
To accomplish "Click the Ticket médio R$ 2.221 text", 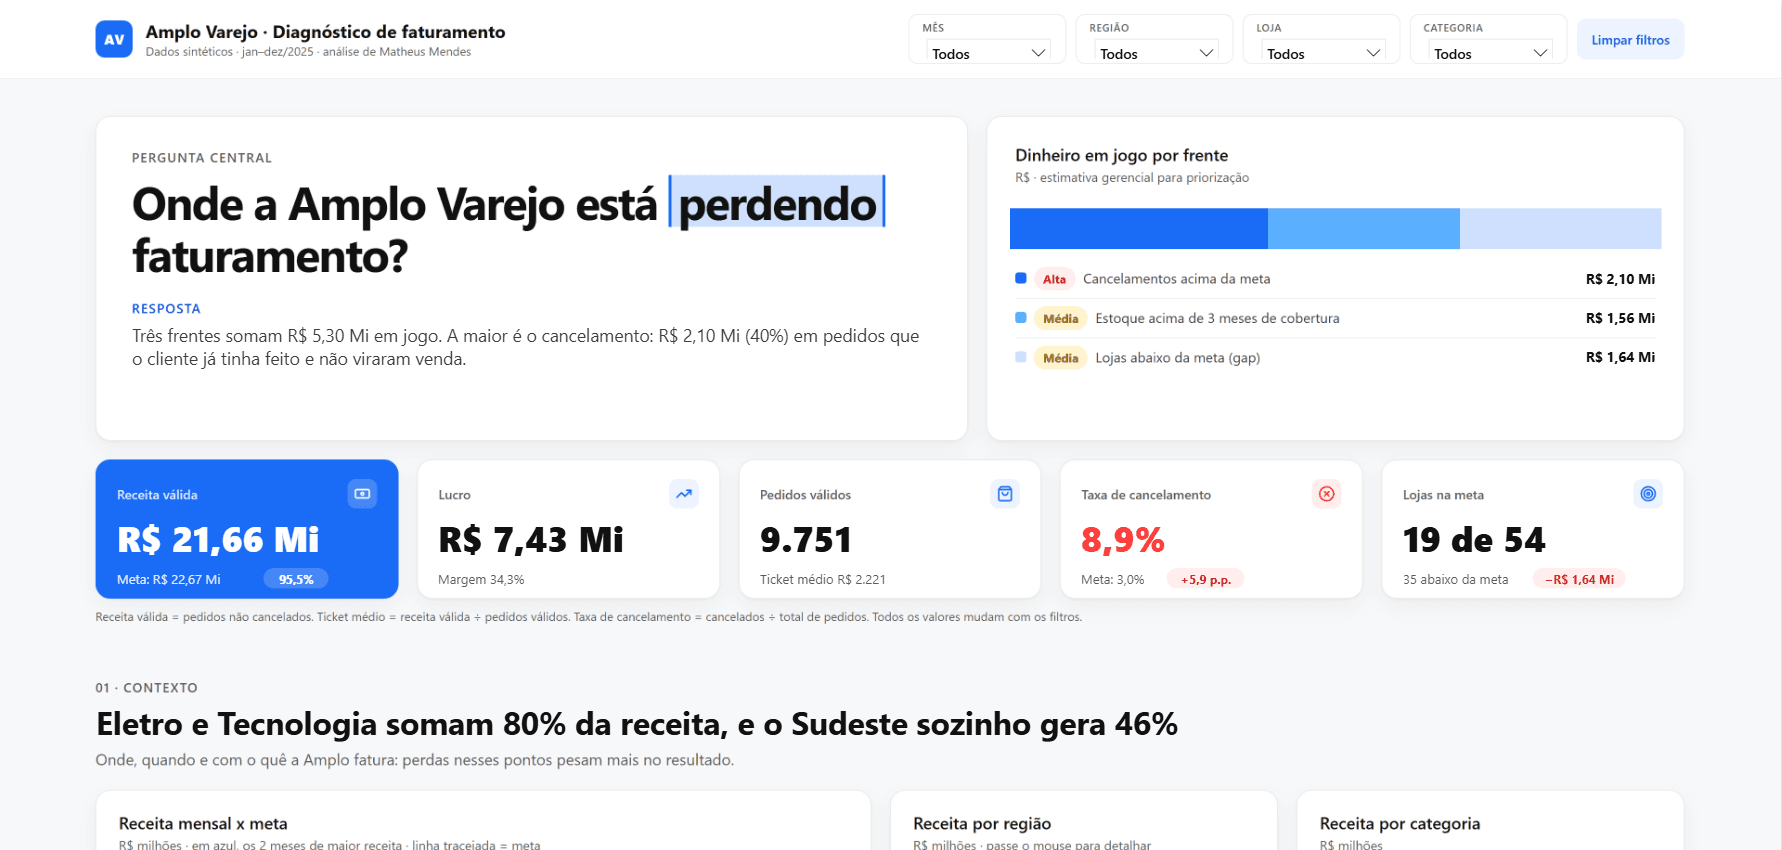I will tap(823, 579).
